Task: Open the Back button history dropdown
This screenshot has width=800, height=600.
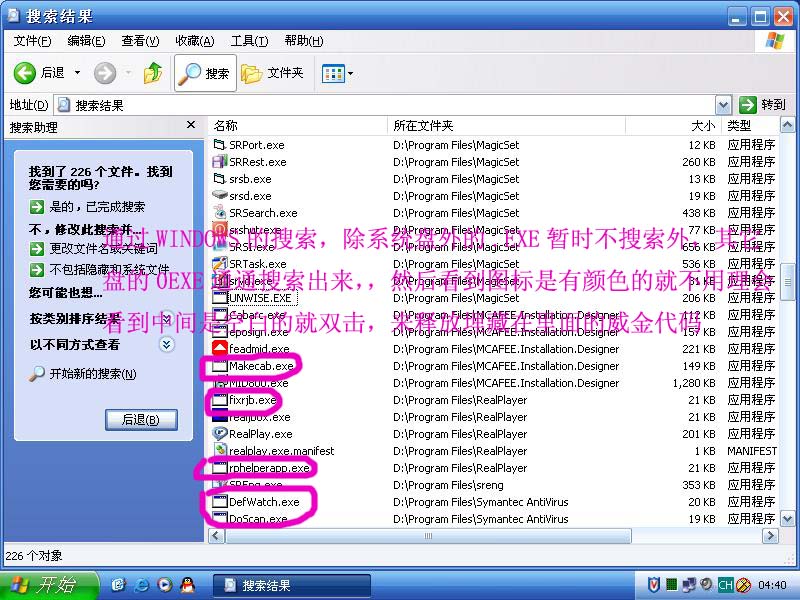Action: tap(77, 73)
